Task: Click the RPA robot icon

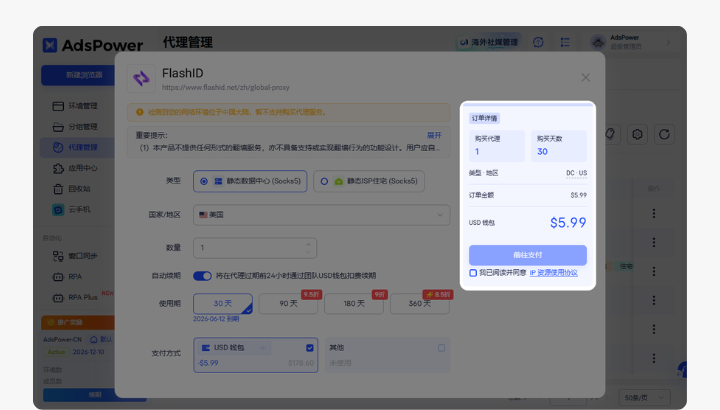Action: [x=58, y=277]
